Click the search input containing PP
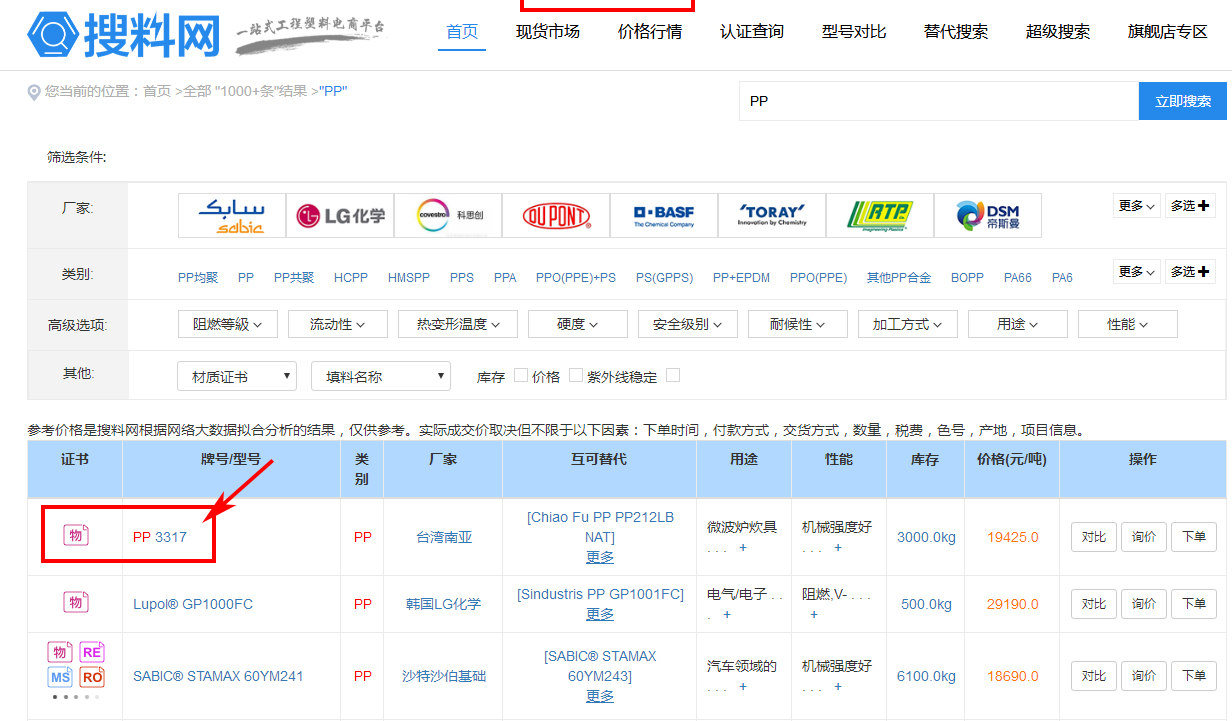 tap(939, 101)
